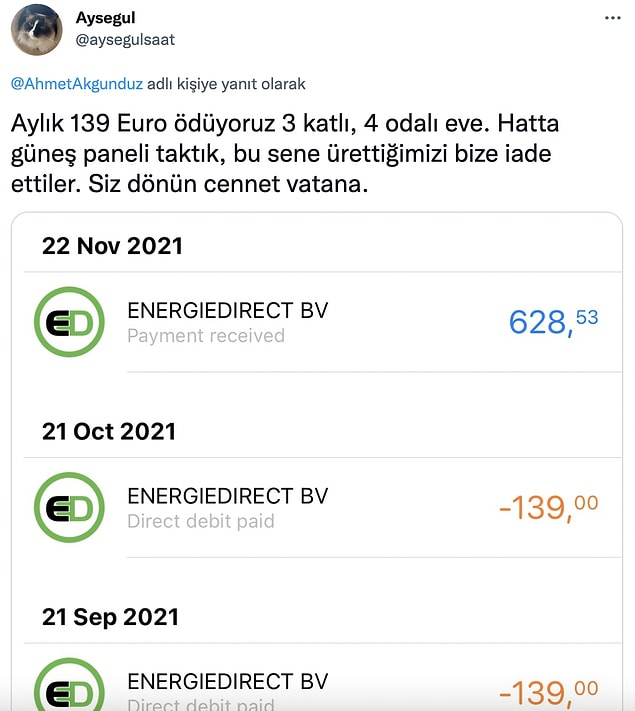Select the ENERGIEDIRECT BV Payment received entry
The image size is (635, 711).
point(323,322)
